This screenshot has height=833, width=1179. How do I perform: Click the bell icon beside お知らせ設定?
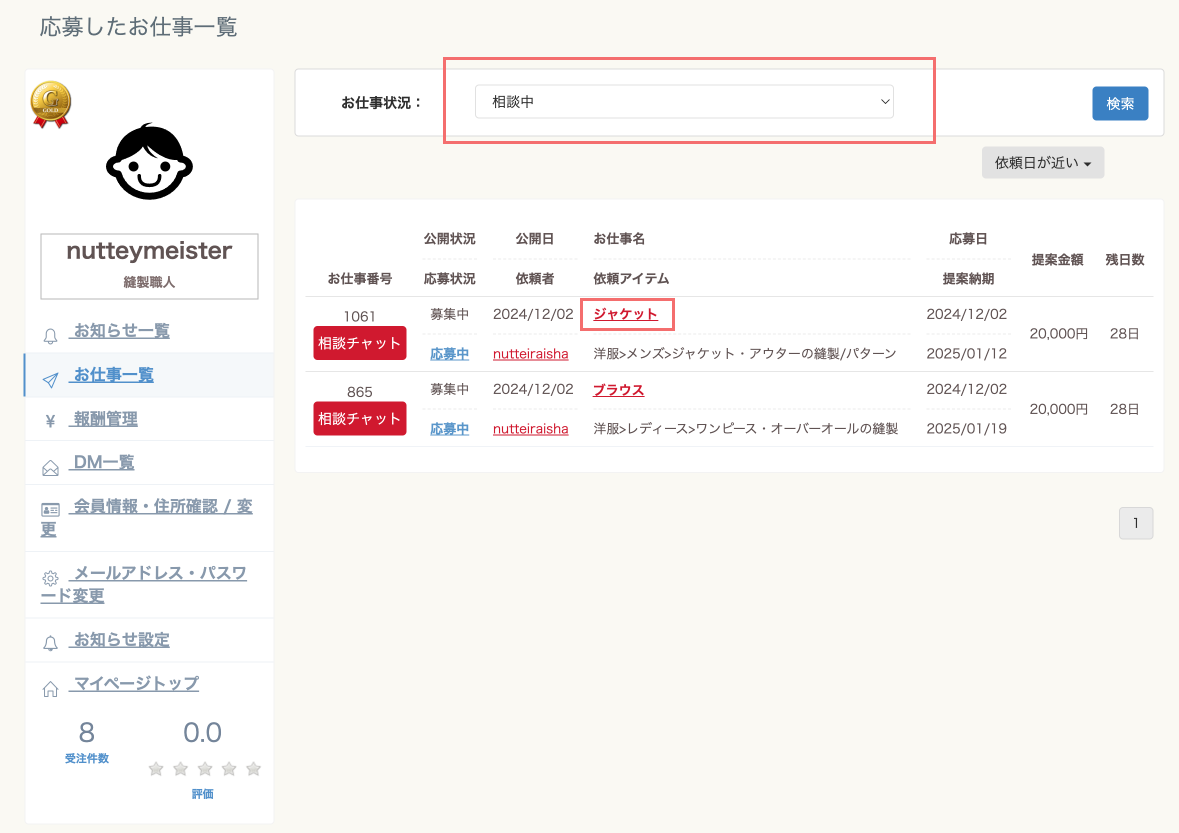(50, 643)
